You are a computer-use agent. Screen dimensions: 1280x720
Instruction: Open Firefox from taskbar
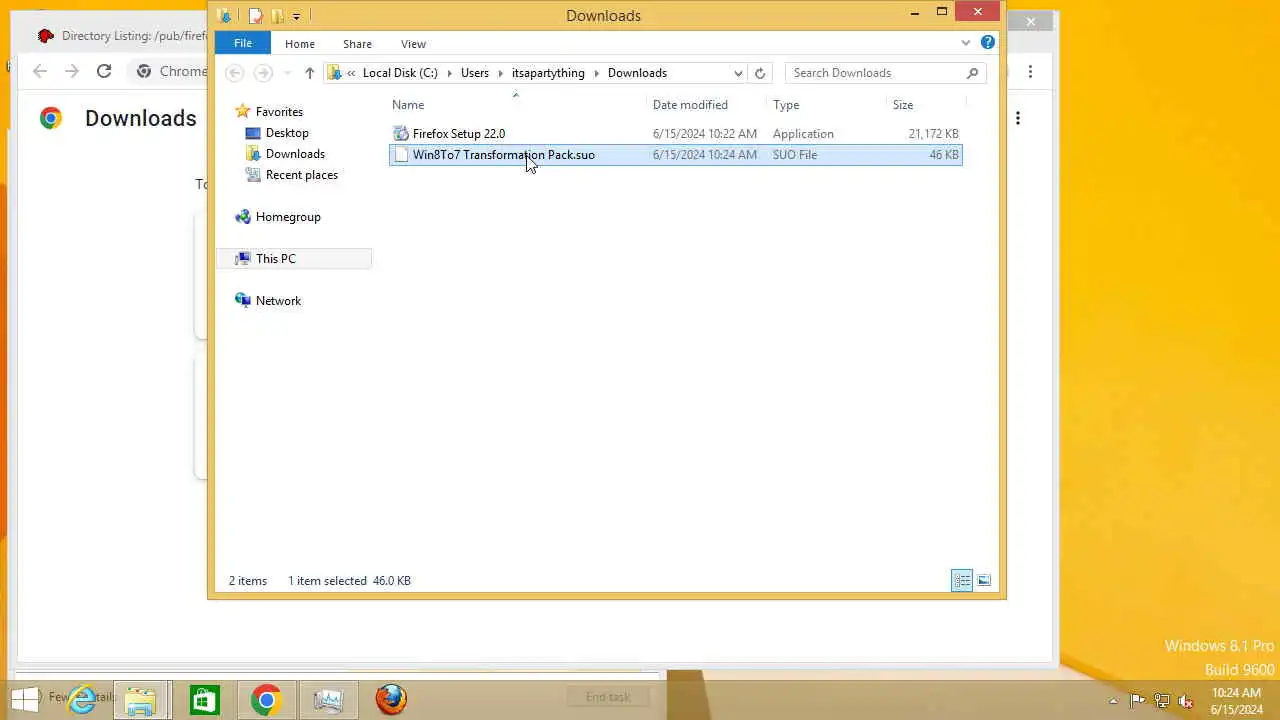click(391, 700)
